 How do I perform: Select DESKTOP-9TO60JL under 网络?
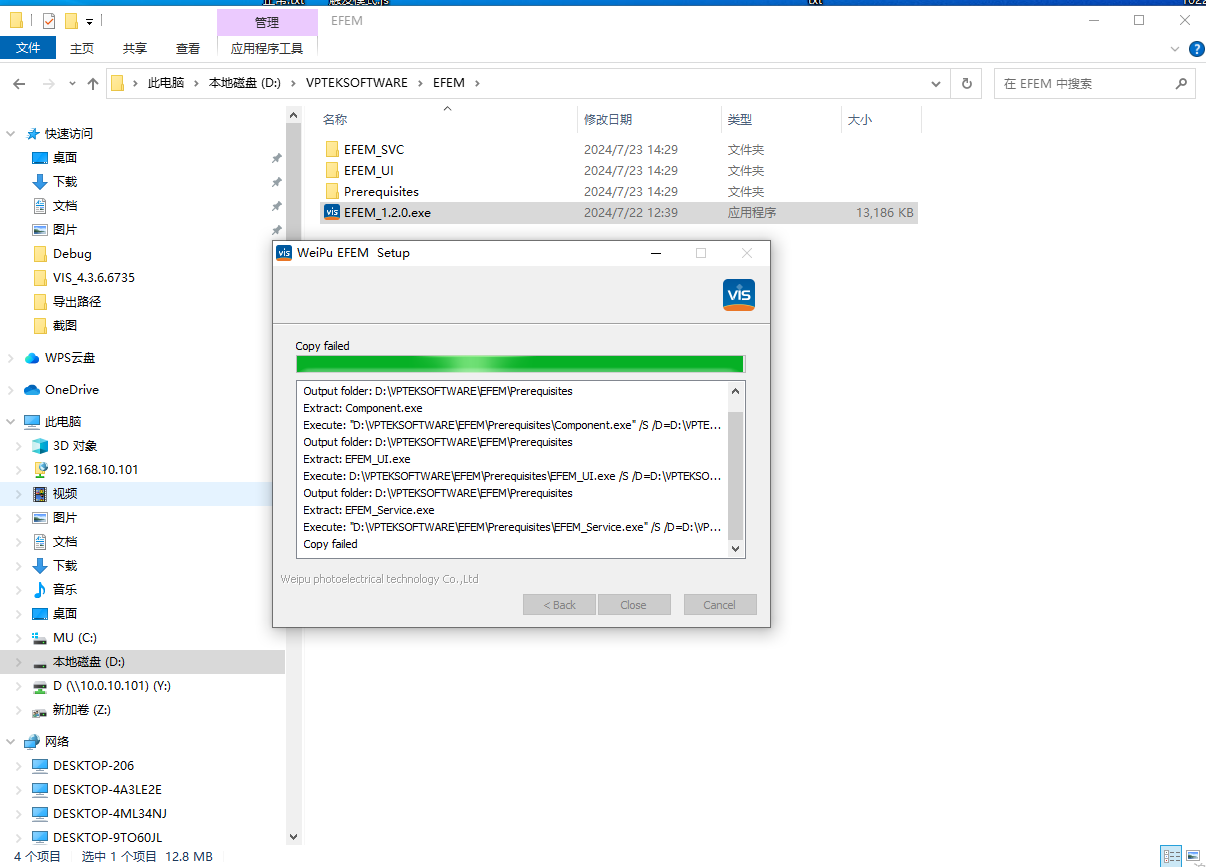(x=107, y=838)
